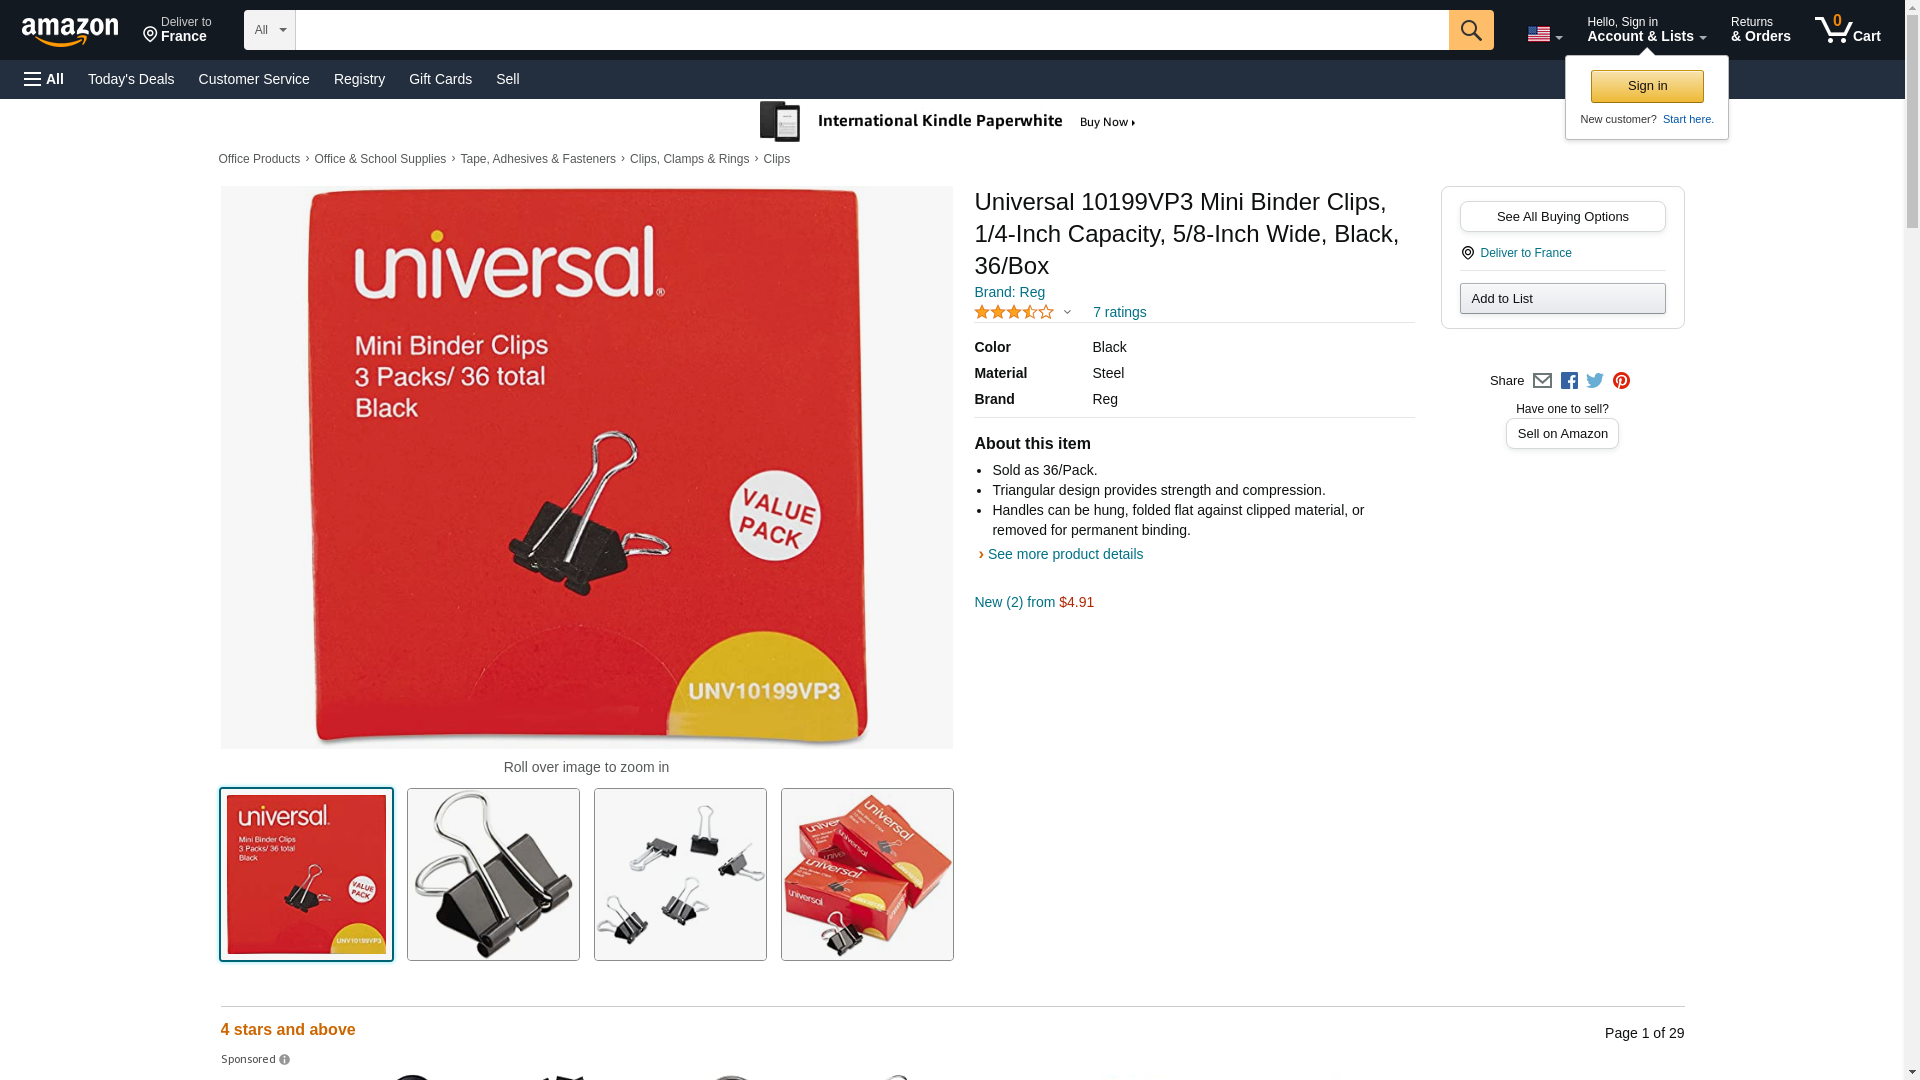
Task: Open the Amazon logo home link
Action: coord(70,31)
